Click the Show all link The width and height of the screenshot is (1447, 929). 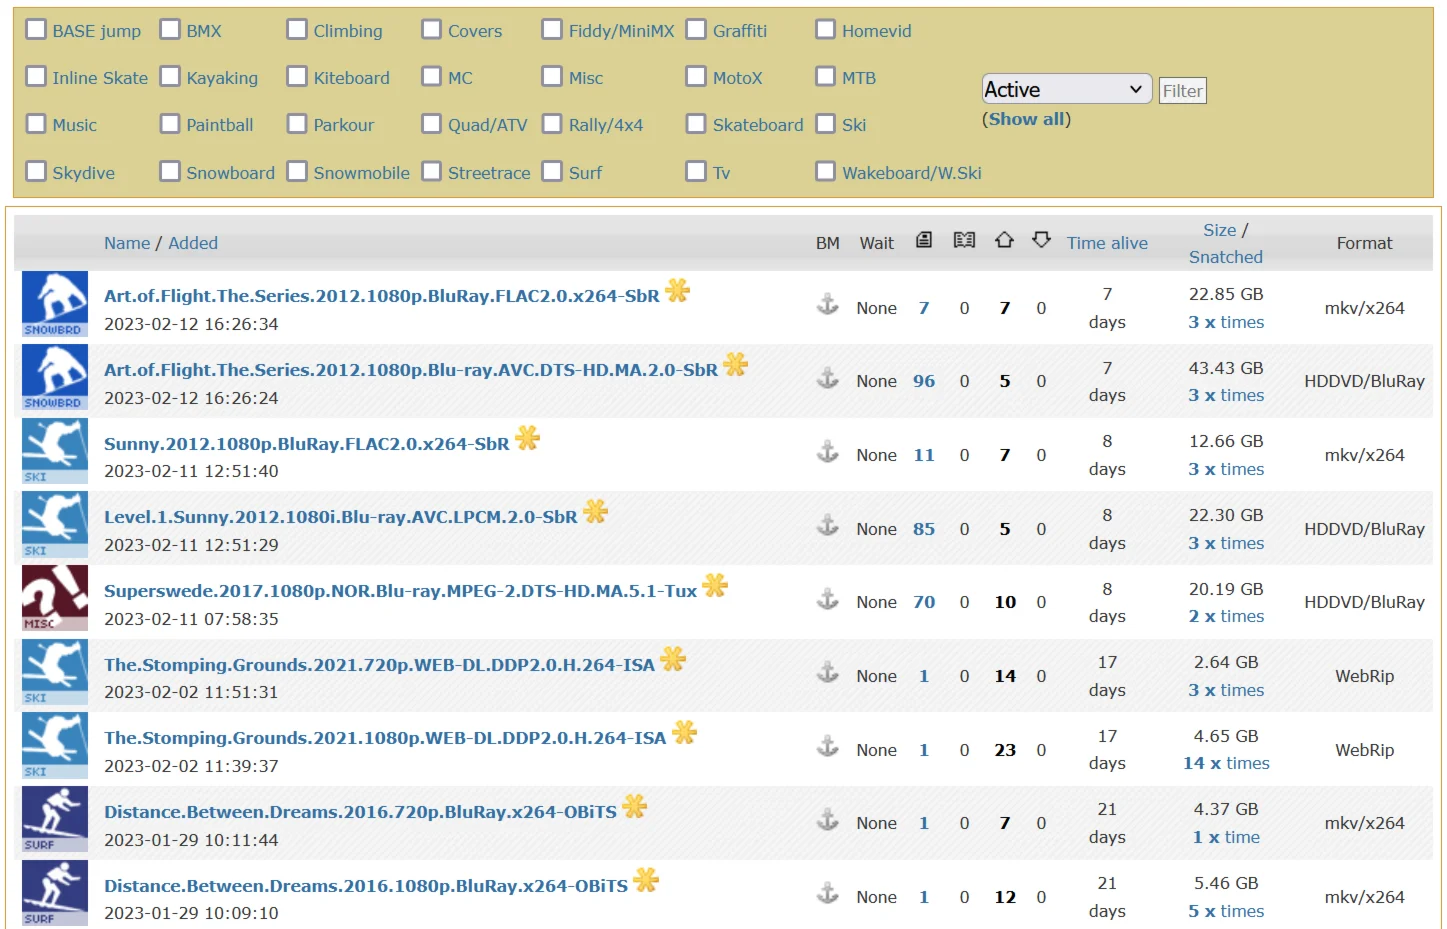coord(1026,119)
